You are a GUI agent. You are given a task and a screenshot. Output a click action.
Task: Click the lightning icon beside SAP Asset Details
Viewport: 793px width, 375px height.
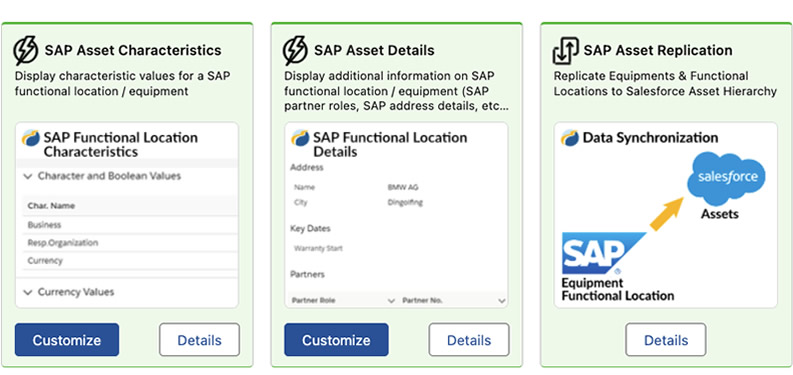295,51
